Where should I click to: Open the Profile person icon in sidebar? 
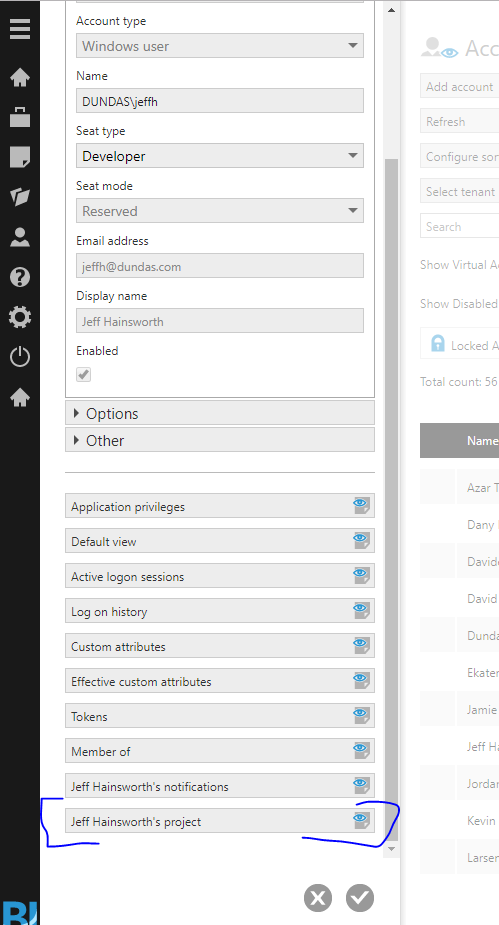tap(20, 237)
